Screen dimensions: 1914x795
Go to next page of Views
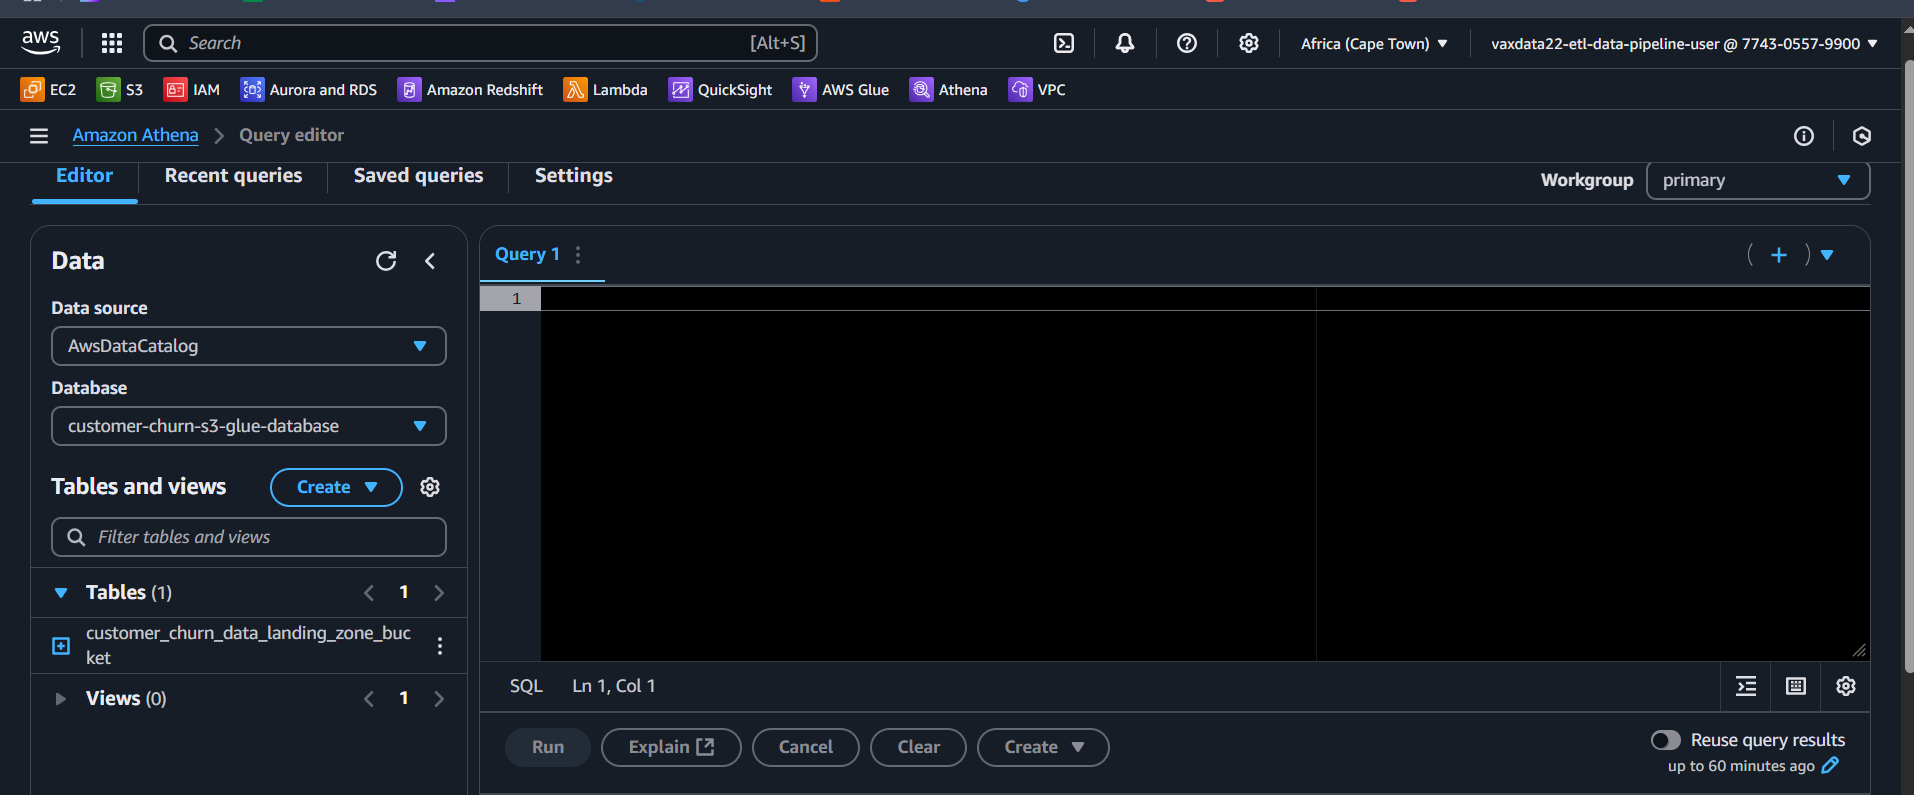[439, 699]
